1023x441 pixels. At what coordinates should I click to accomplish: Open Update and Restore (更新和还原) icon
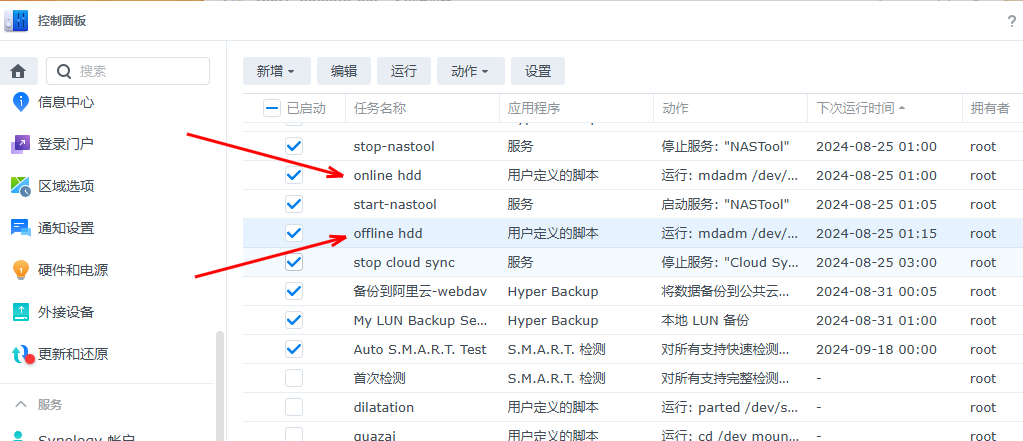(21, 354)
